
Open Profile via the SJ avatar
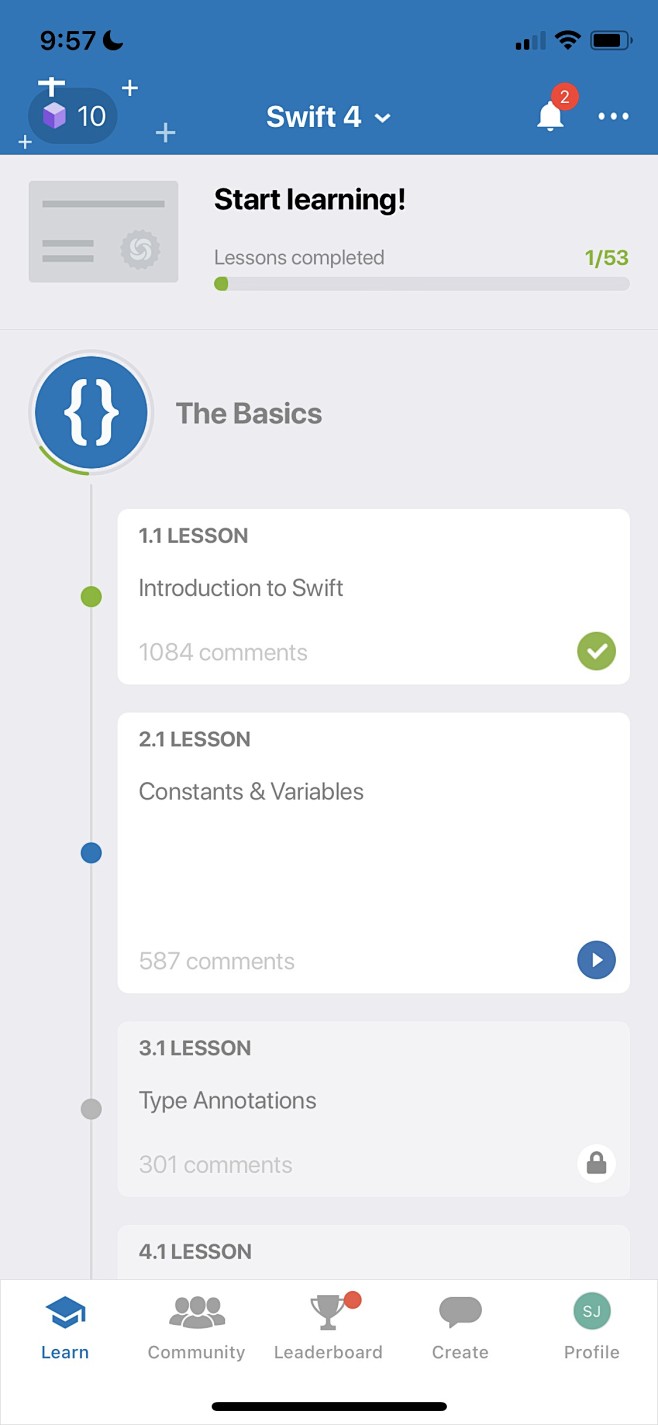[x=591, y=1310]
